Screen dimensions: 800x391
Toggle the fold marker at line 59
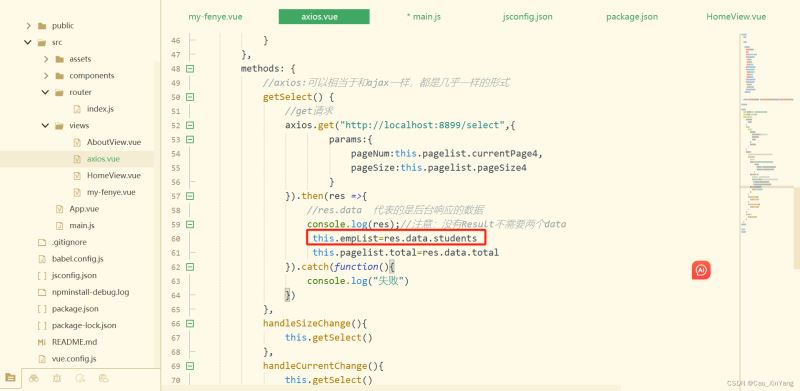[190, 224]
